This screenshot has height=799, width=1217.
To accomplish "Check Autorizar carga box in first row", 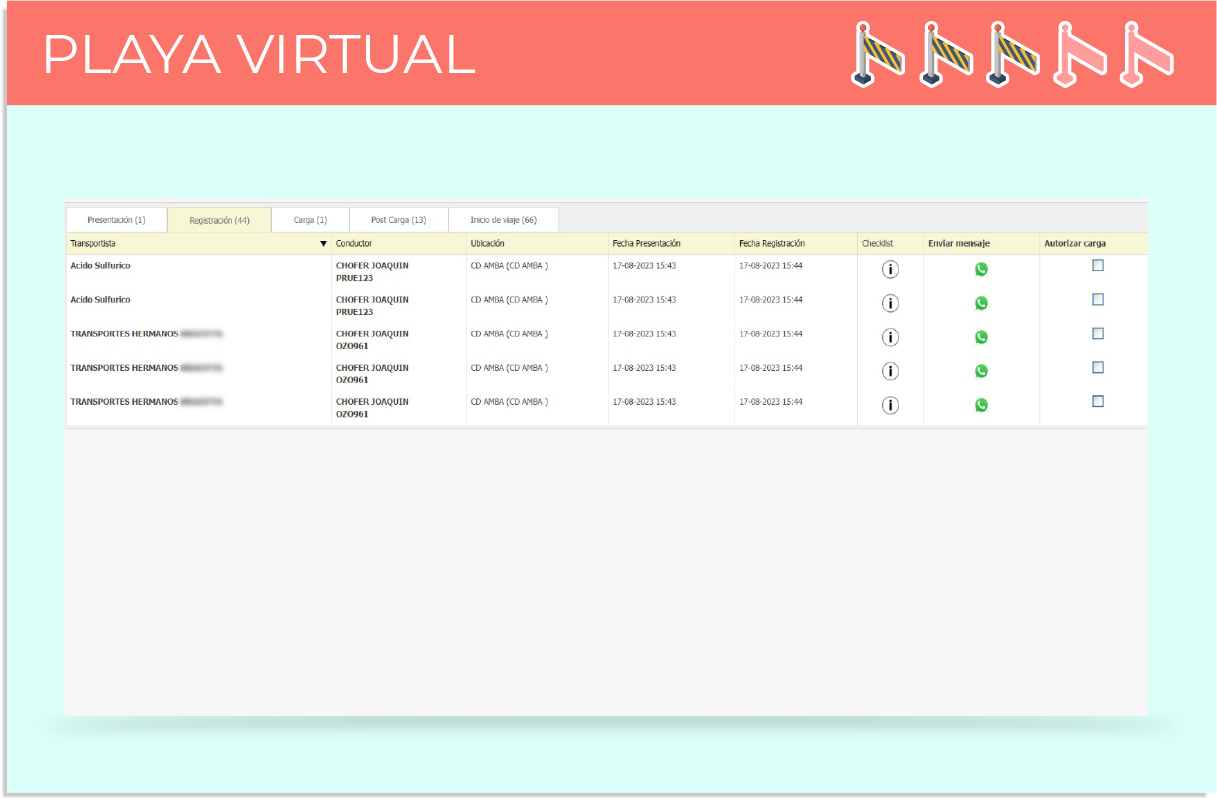I will pos(1098,266).
